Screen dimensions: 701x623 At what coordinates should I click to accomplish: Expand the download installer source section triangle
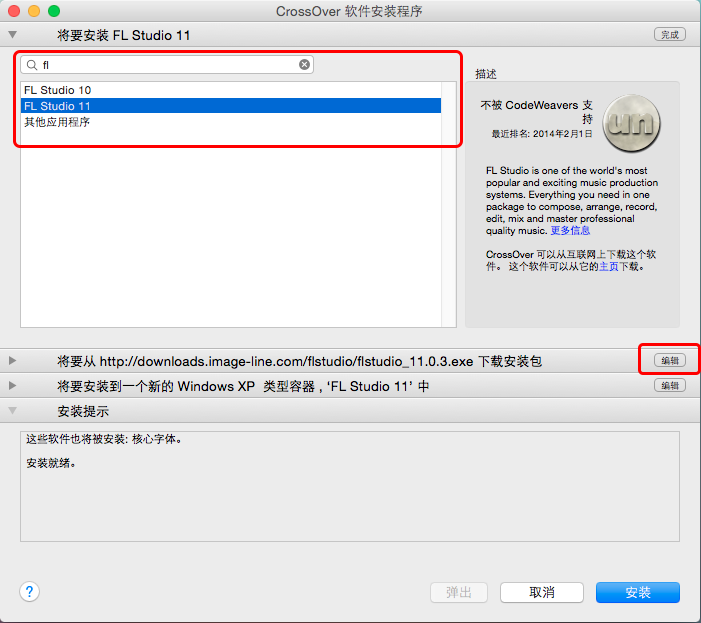coord(13,361)
